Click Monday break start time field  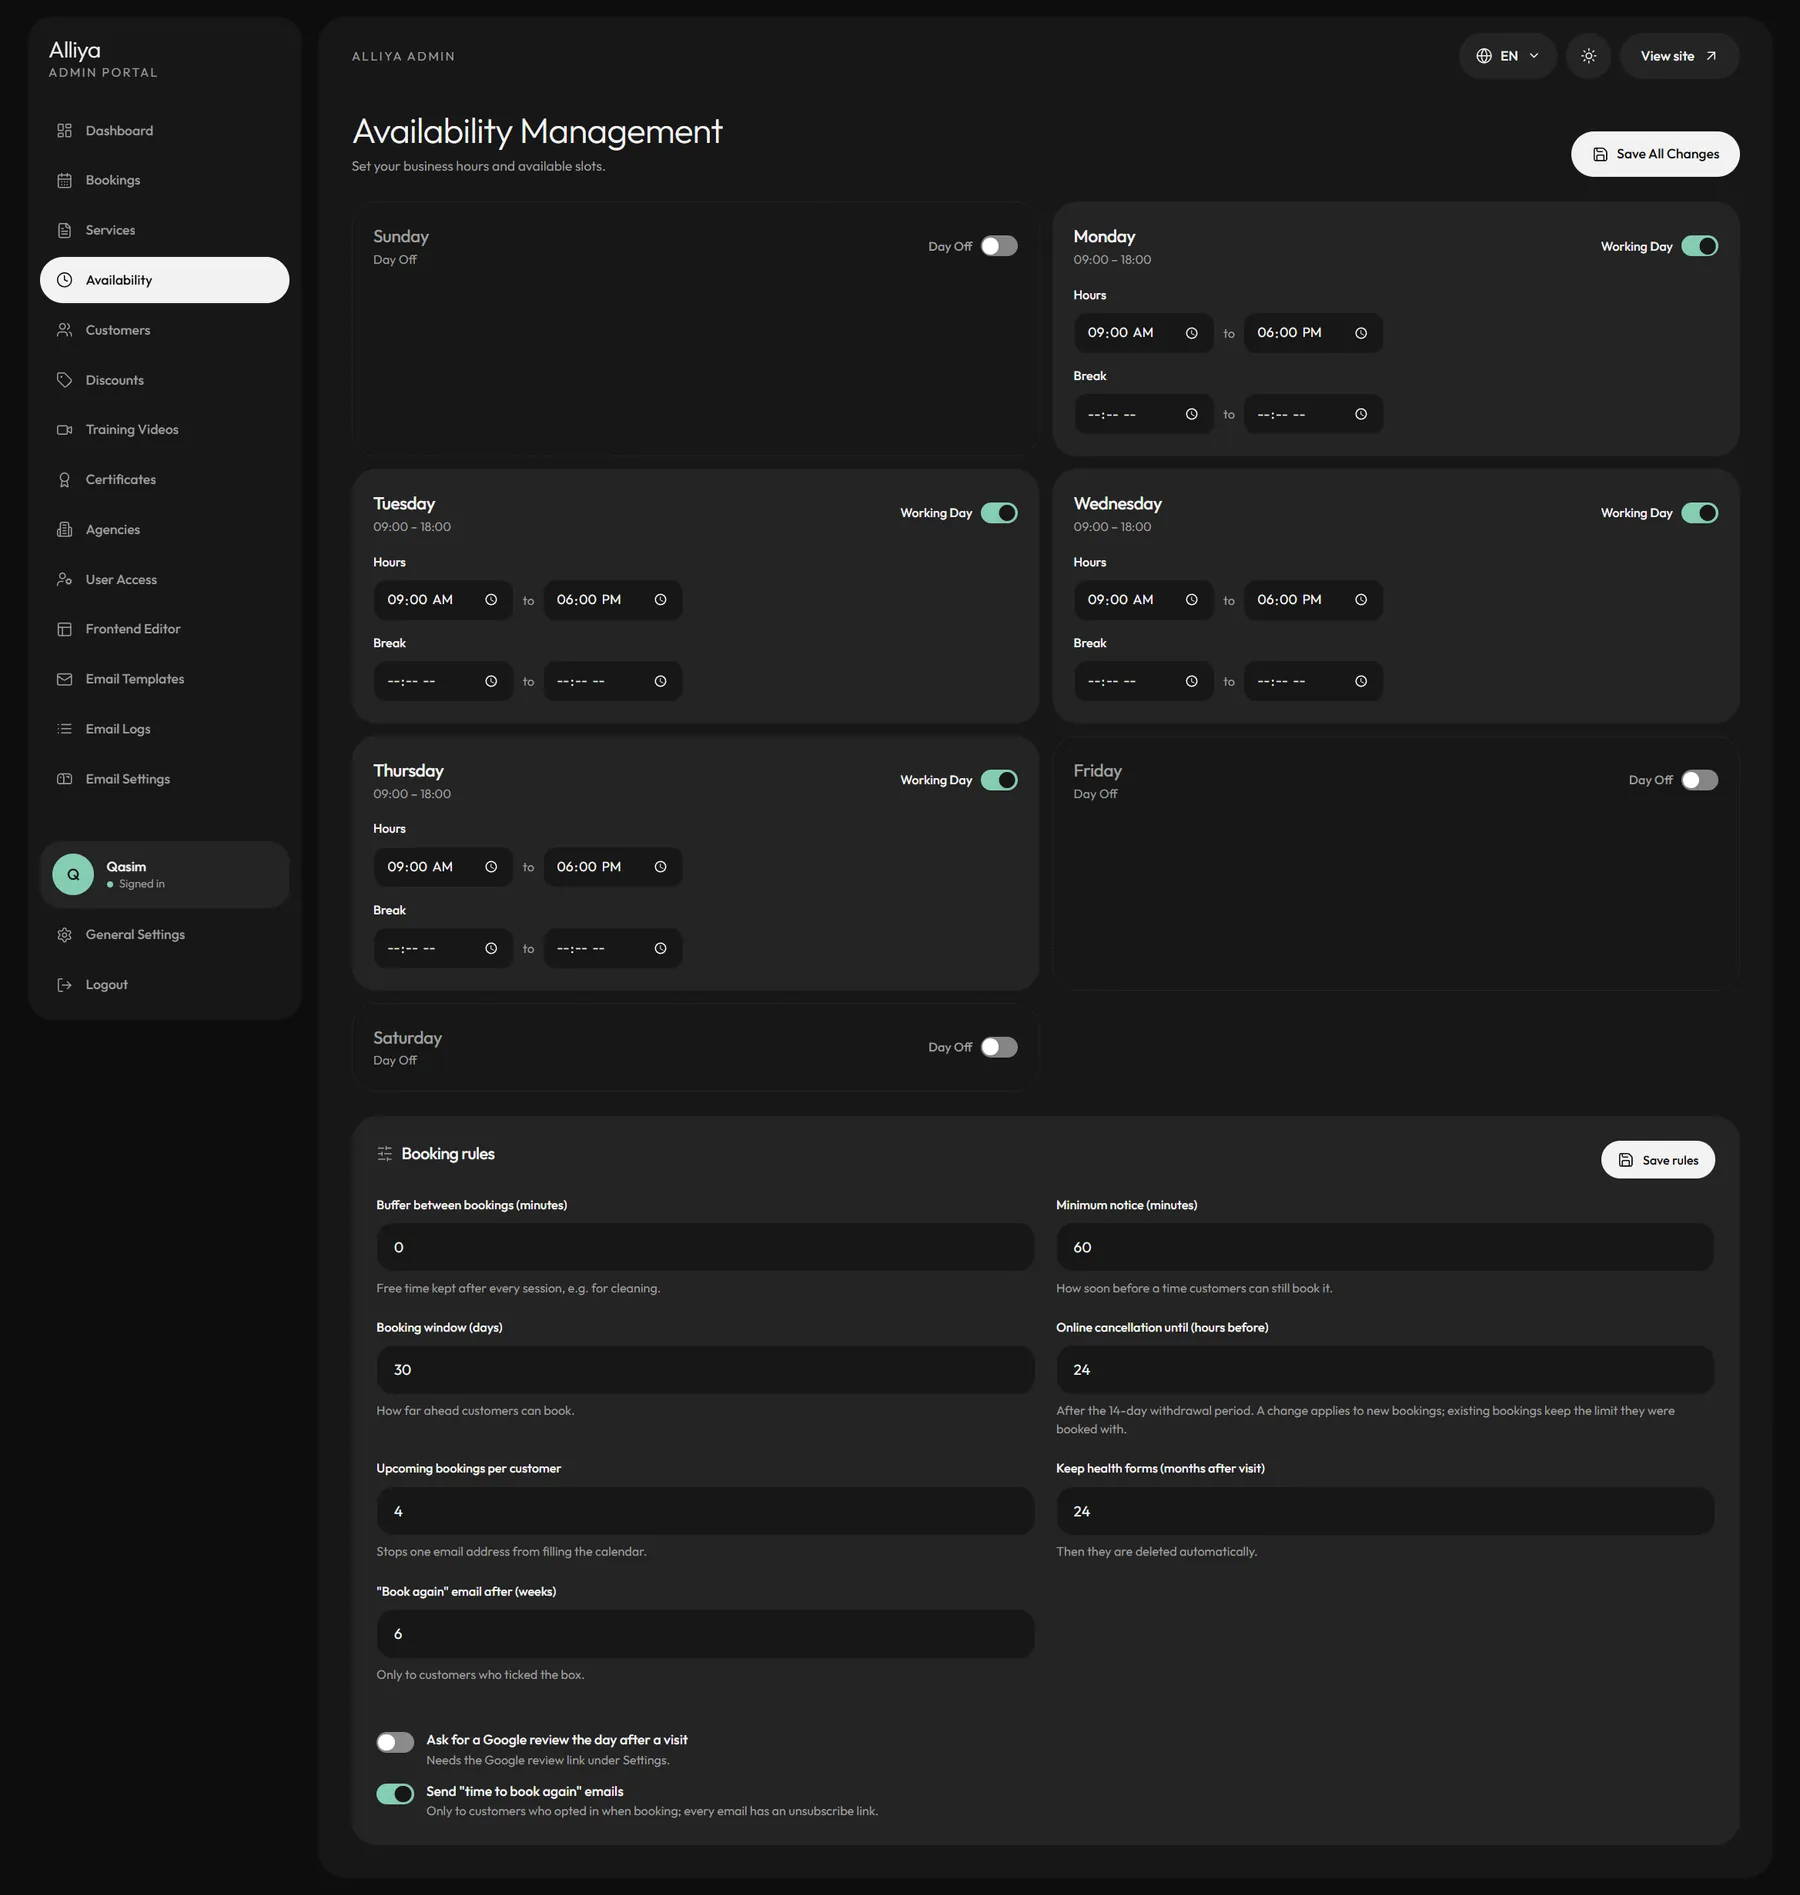pos(1143,414)
